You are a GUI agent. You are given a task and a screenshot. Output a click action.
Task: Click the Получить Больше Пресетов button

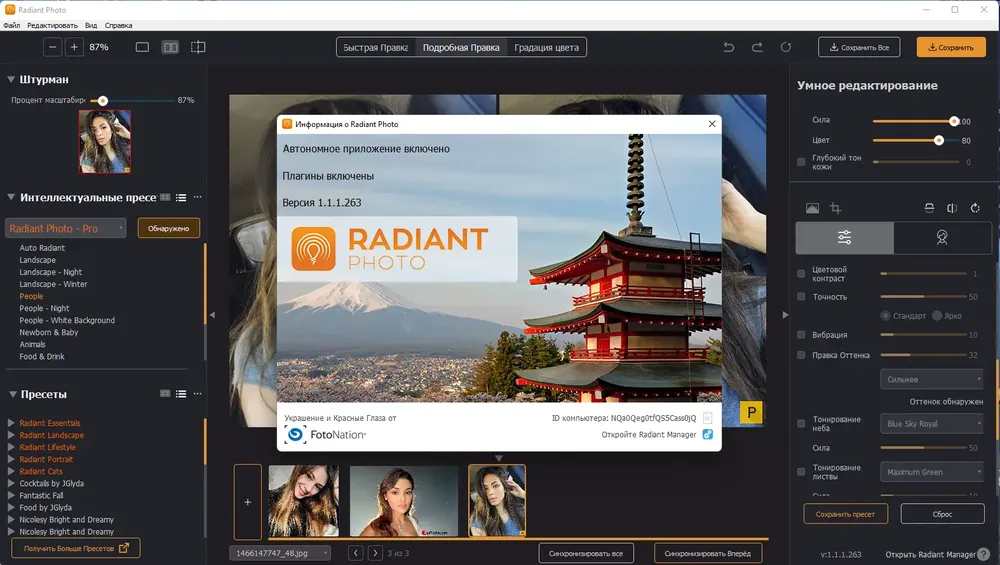pyautogui.click(x=76, y=548)
